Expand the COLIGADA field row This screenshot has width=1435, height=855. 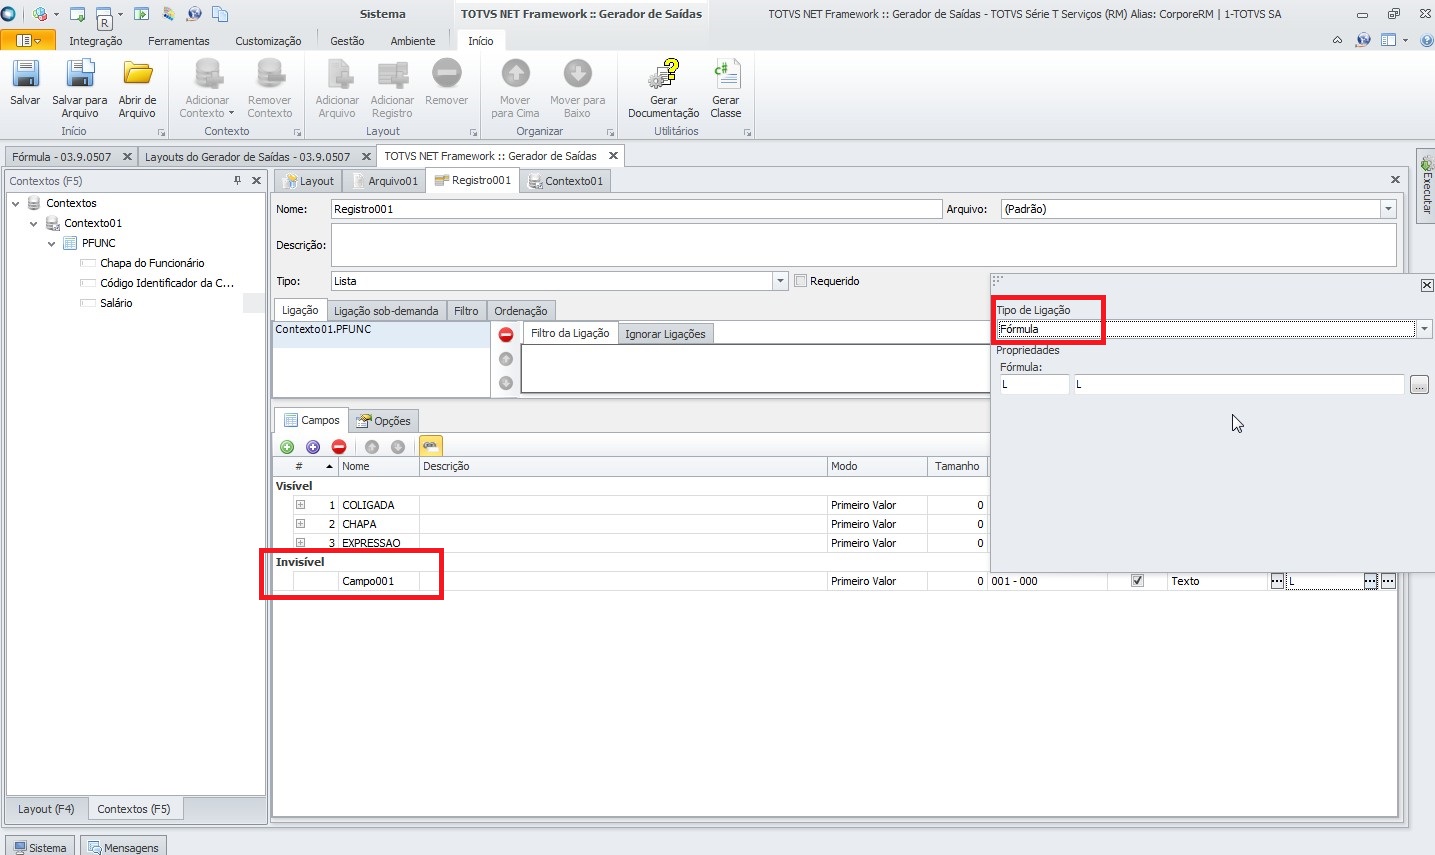300,505
